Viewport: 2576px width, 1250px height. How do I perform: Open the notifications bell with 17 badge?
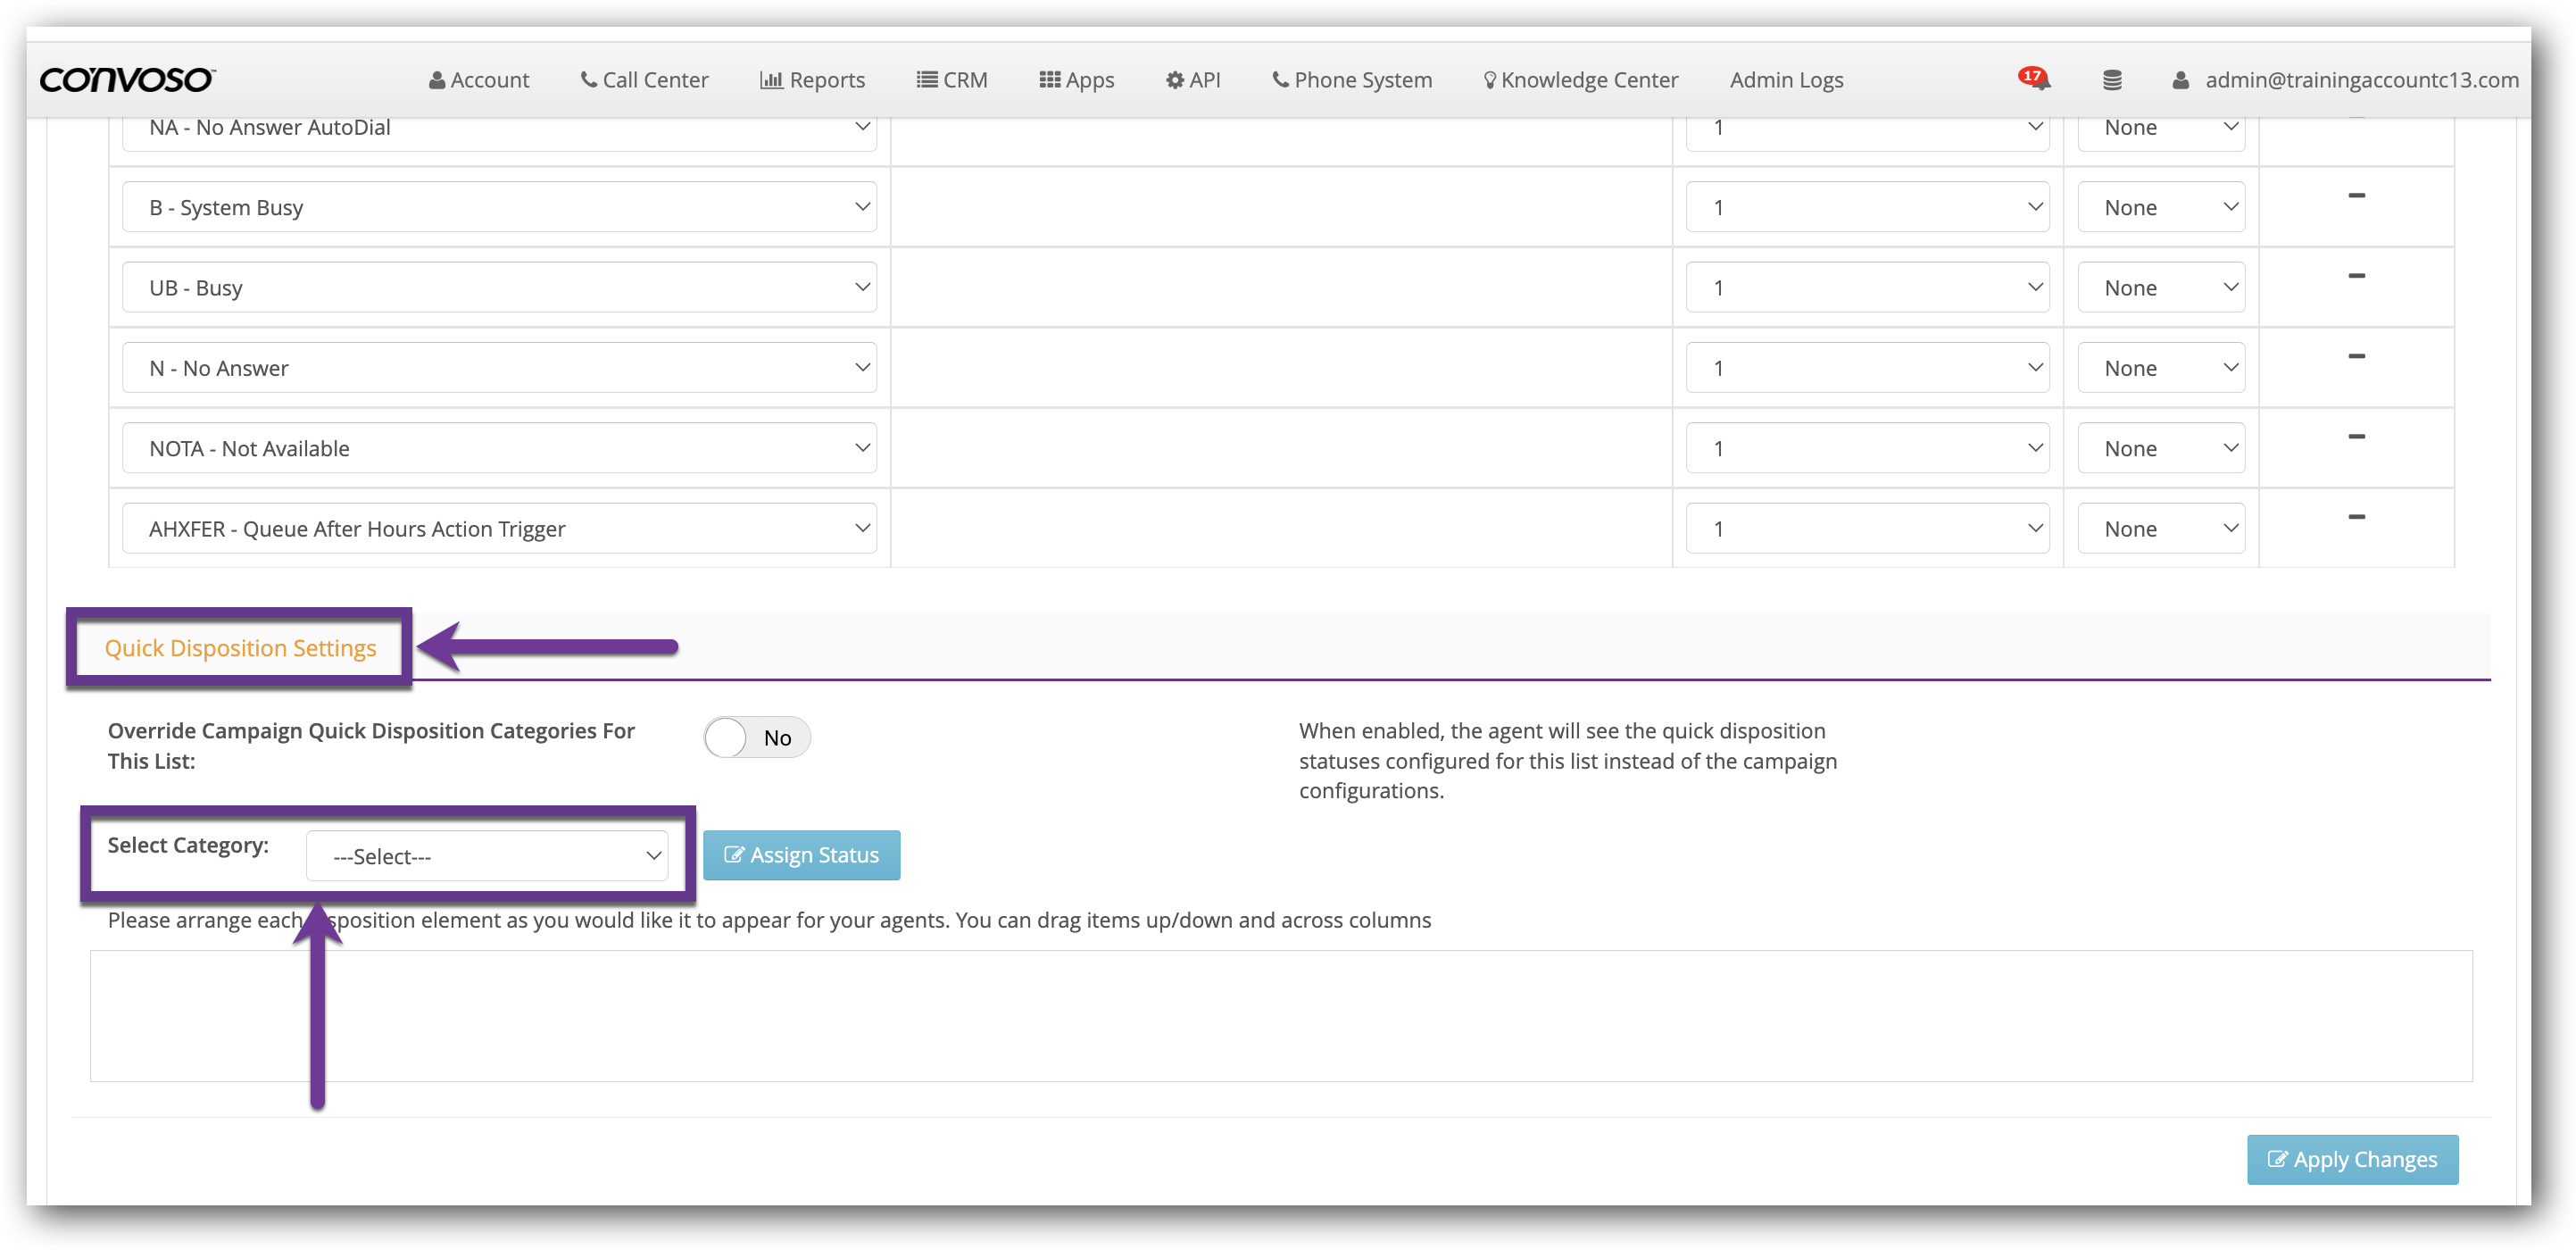(x=2034, y=79)
